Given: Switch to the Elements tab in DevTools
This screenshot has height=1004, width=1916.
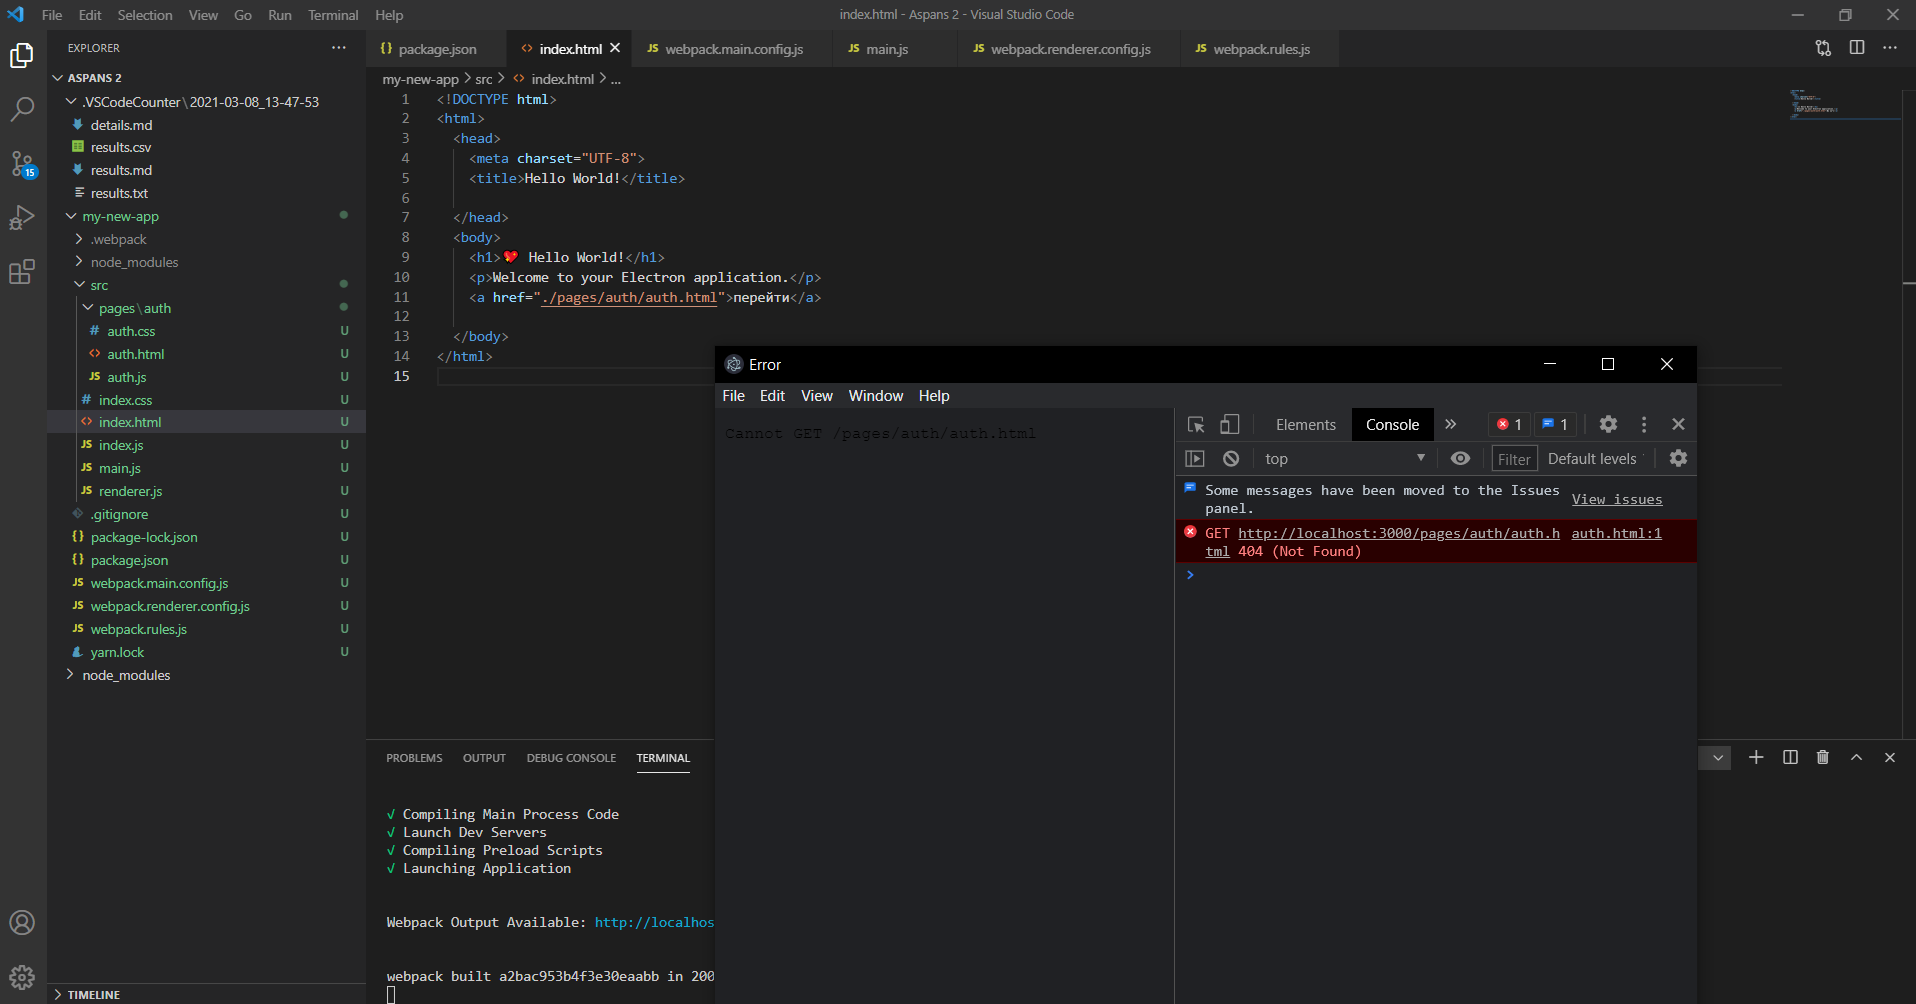Looking at the screenshot, I should [x=1305, y=425].
